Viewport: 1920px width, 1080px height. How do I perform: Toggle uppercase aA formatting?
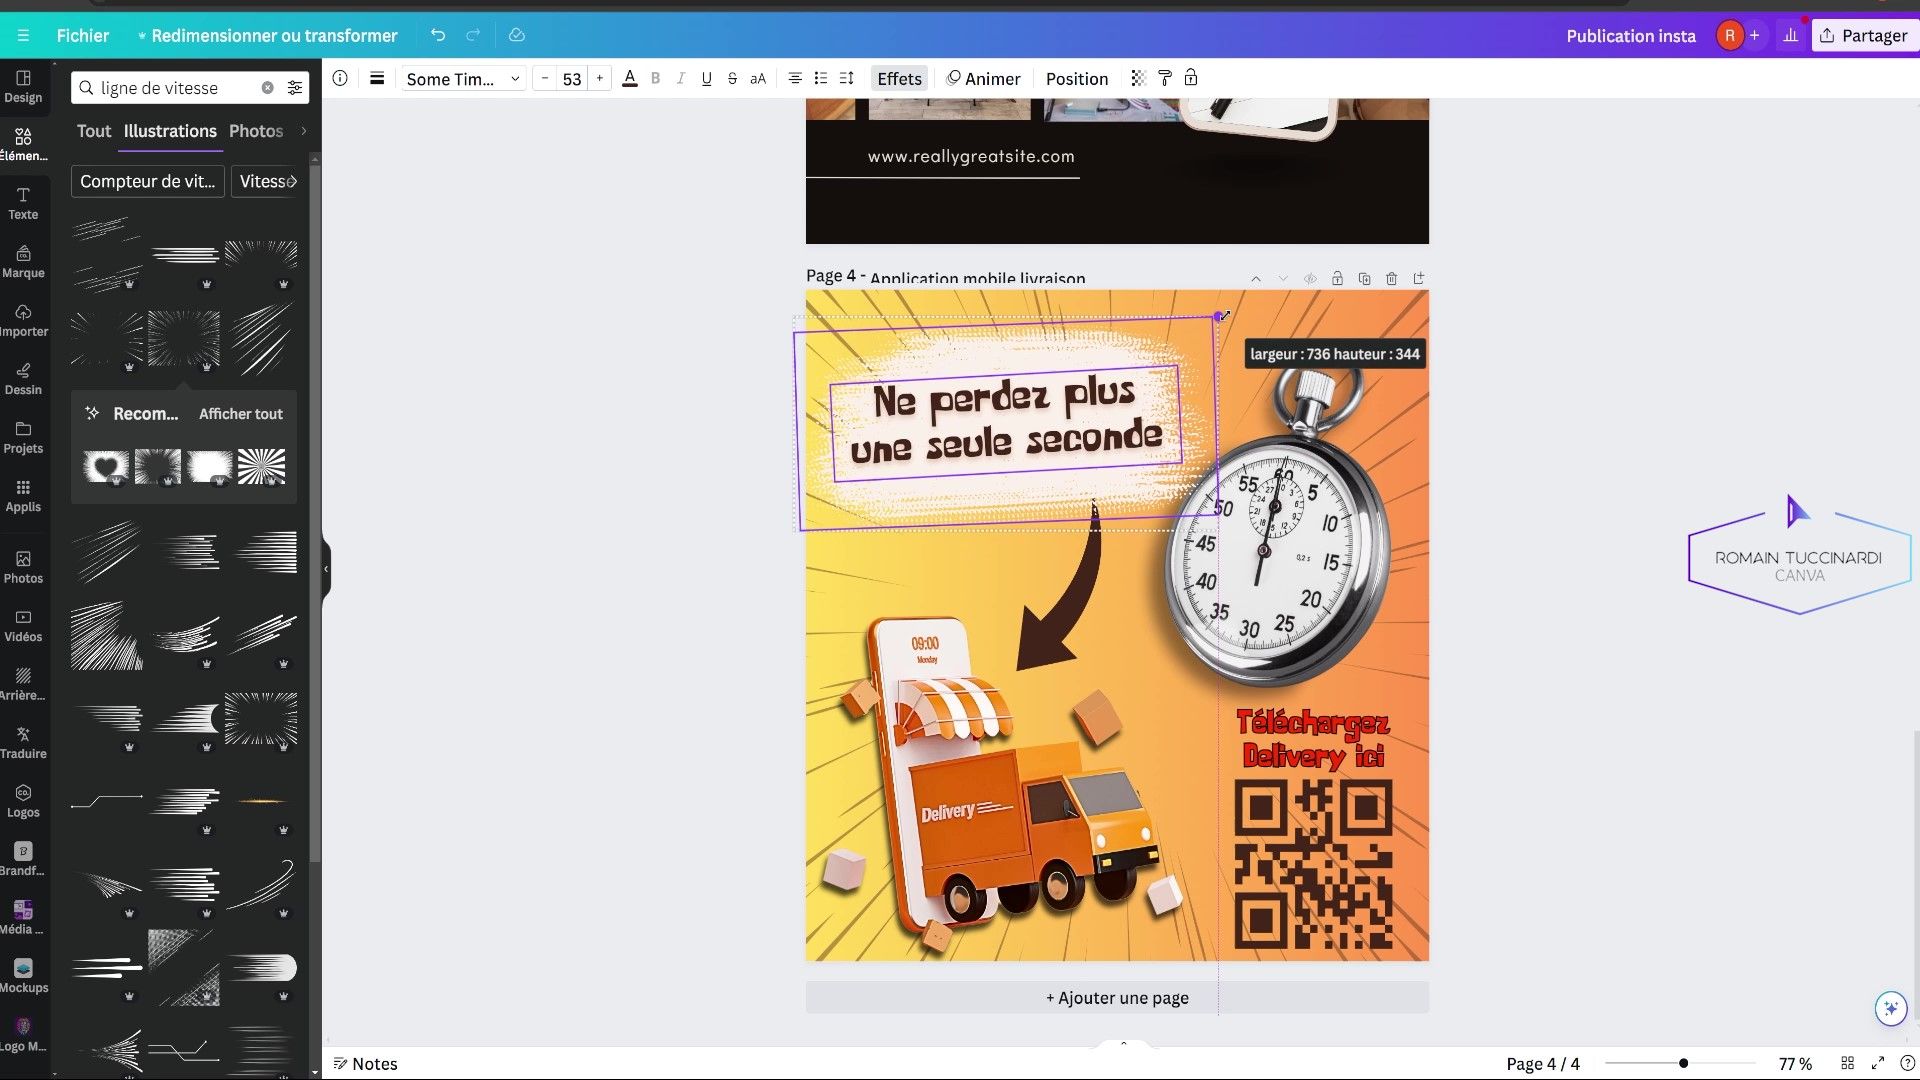point(758,78)
